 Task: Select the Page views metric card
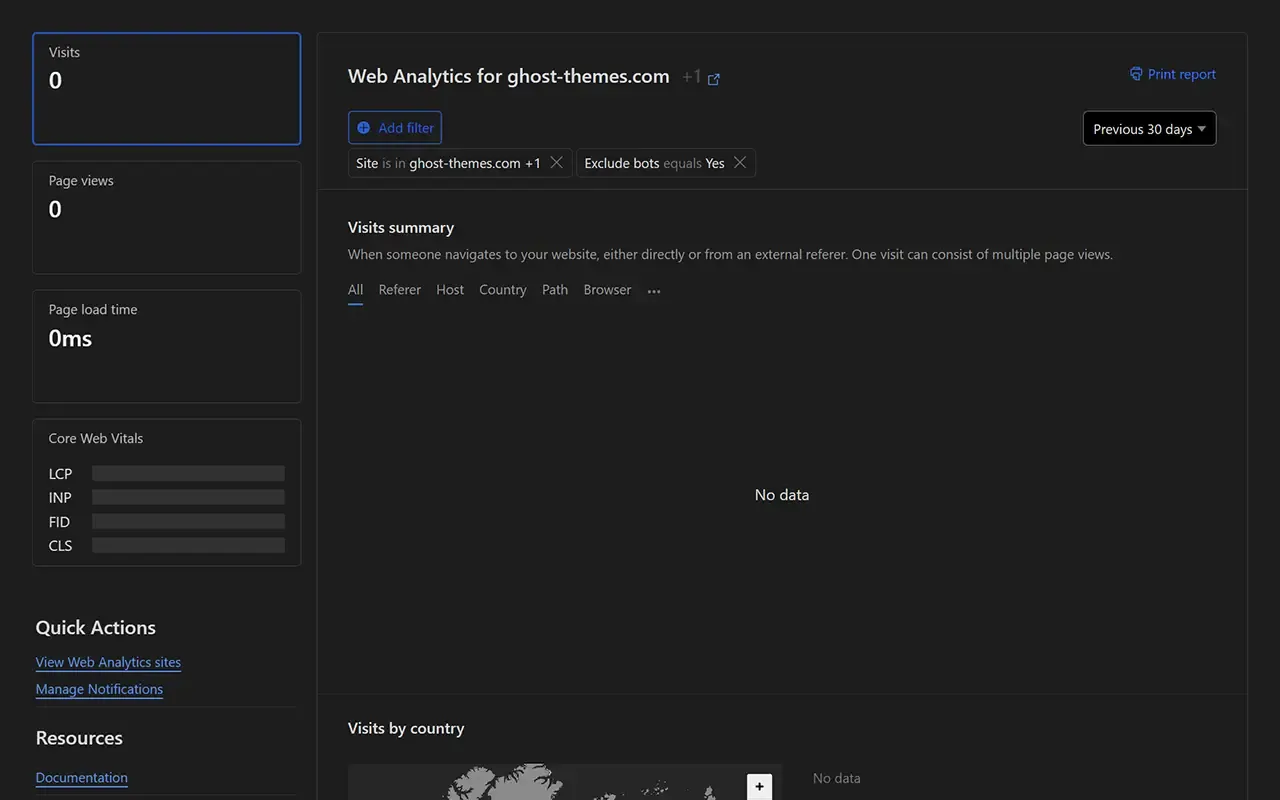point(167,218)
